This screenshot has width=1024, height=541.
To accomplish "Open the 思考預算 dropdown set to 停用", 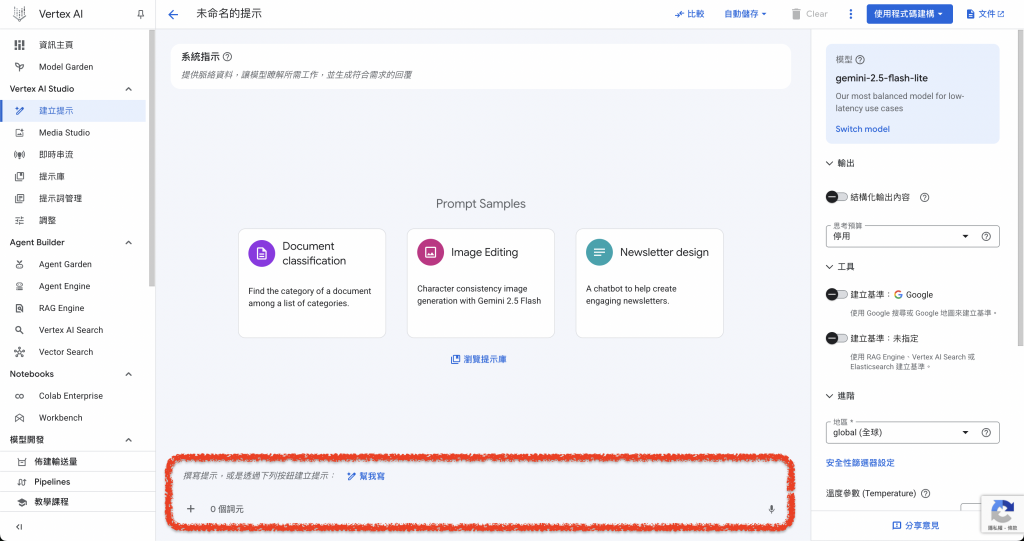I will [x=912, y=237].
